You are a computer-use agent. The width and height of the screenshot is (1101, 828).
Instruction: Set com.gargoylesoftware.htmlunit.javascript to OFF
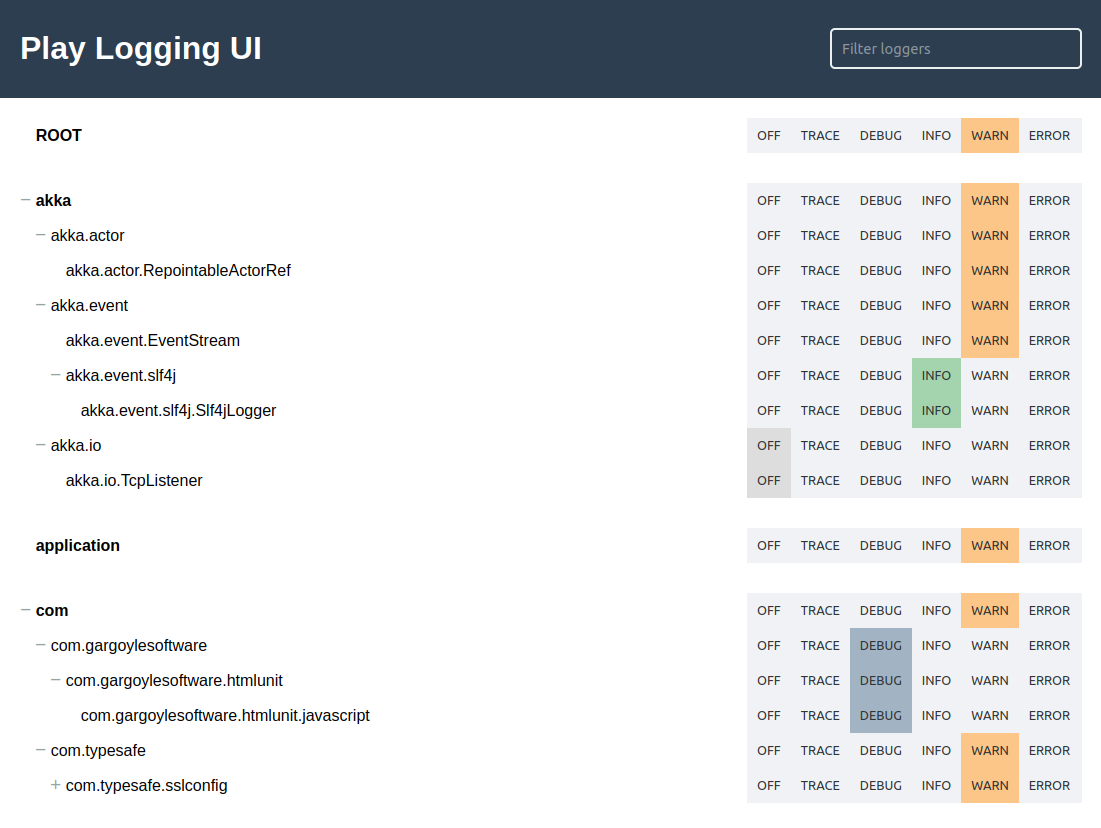coord(769,716)
